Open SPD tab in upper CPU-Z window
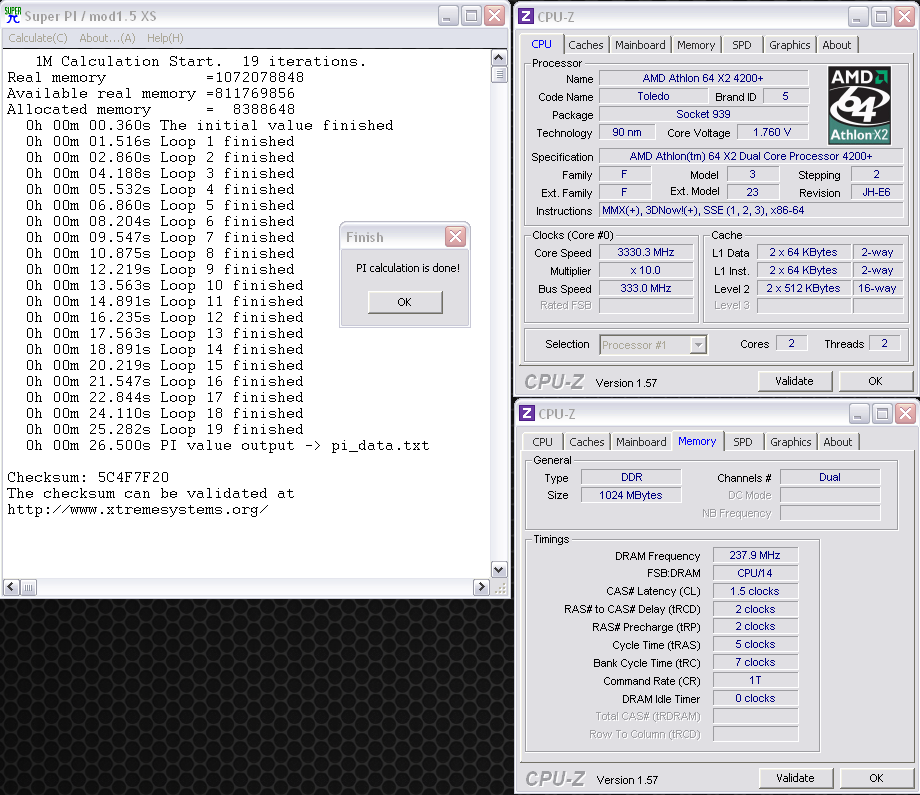The height and width of the screenshot is (795, 920). coord(742,45)
